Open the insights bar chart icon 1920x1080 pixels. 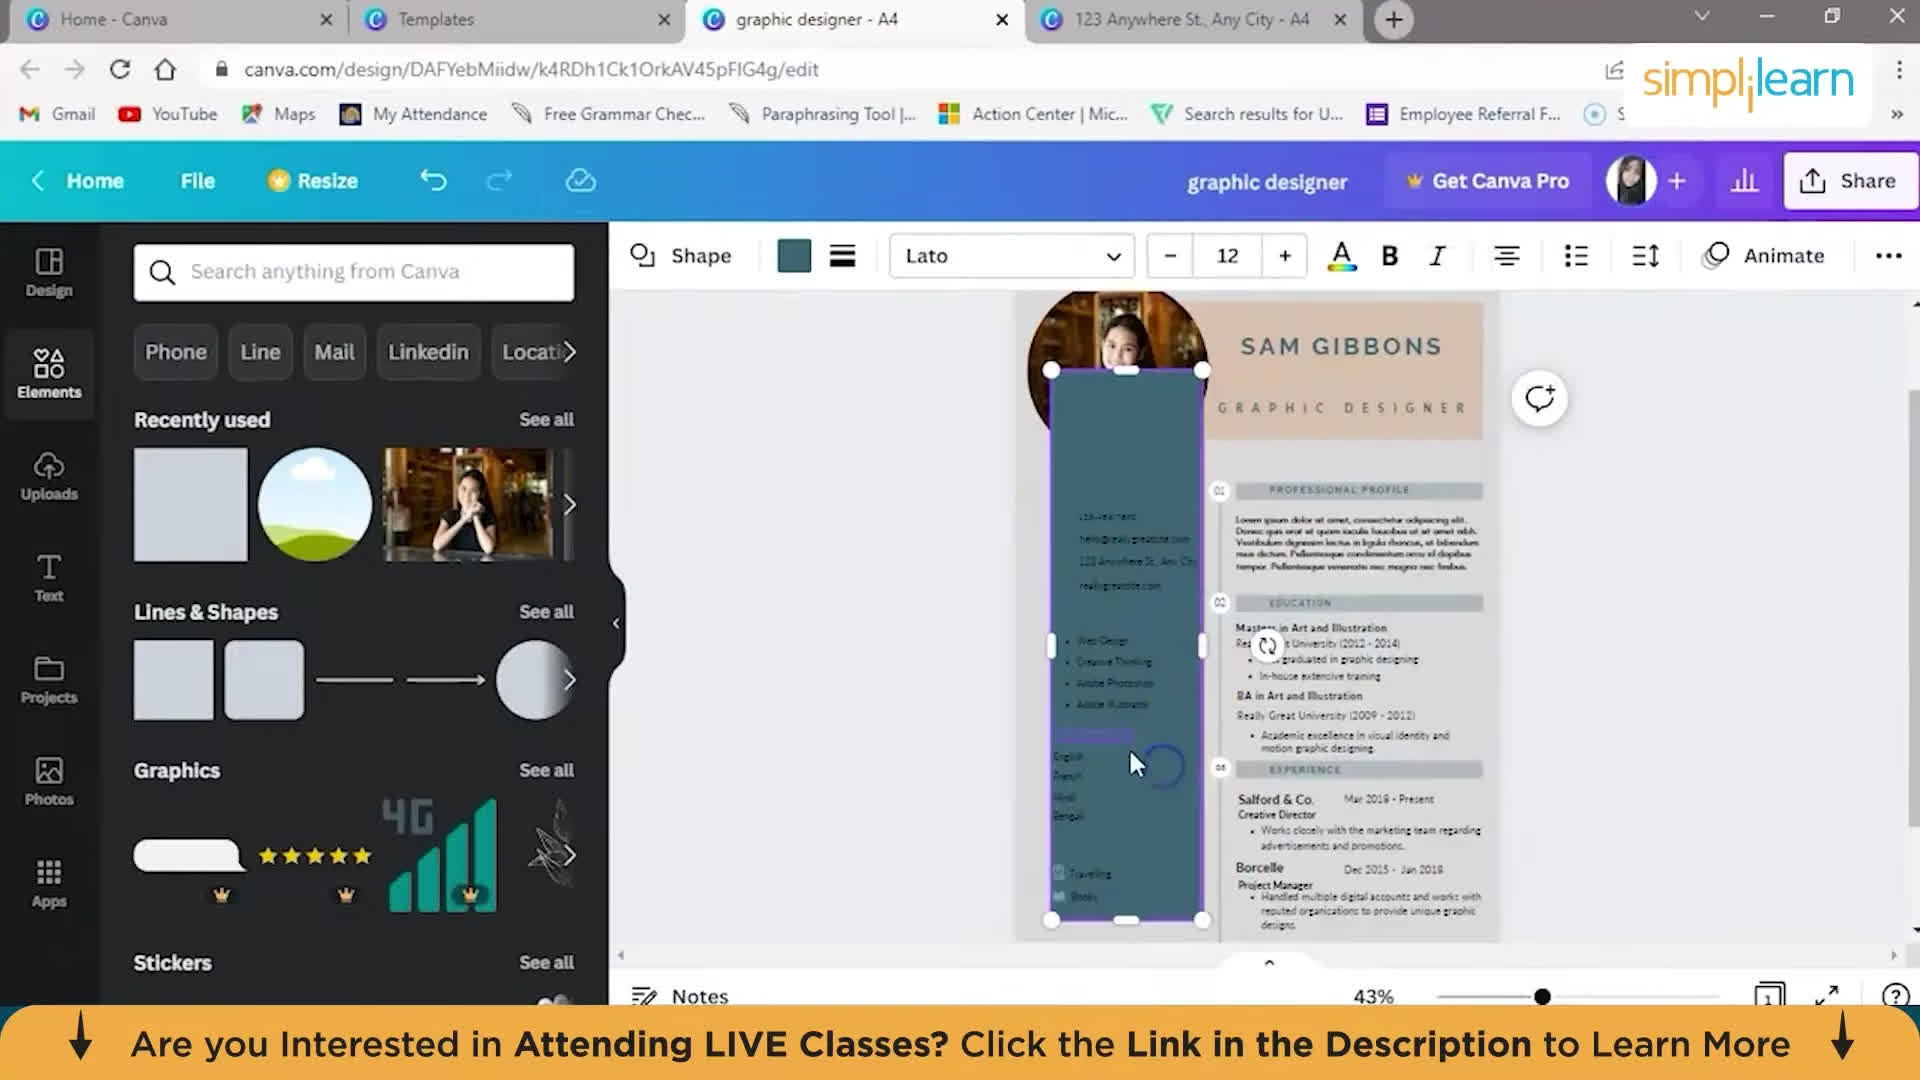[1745, 181]
